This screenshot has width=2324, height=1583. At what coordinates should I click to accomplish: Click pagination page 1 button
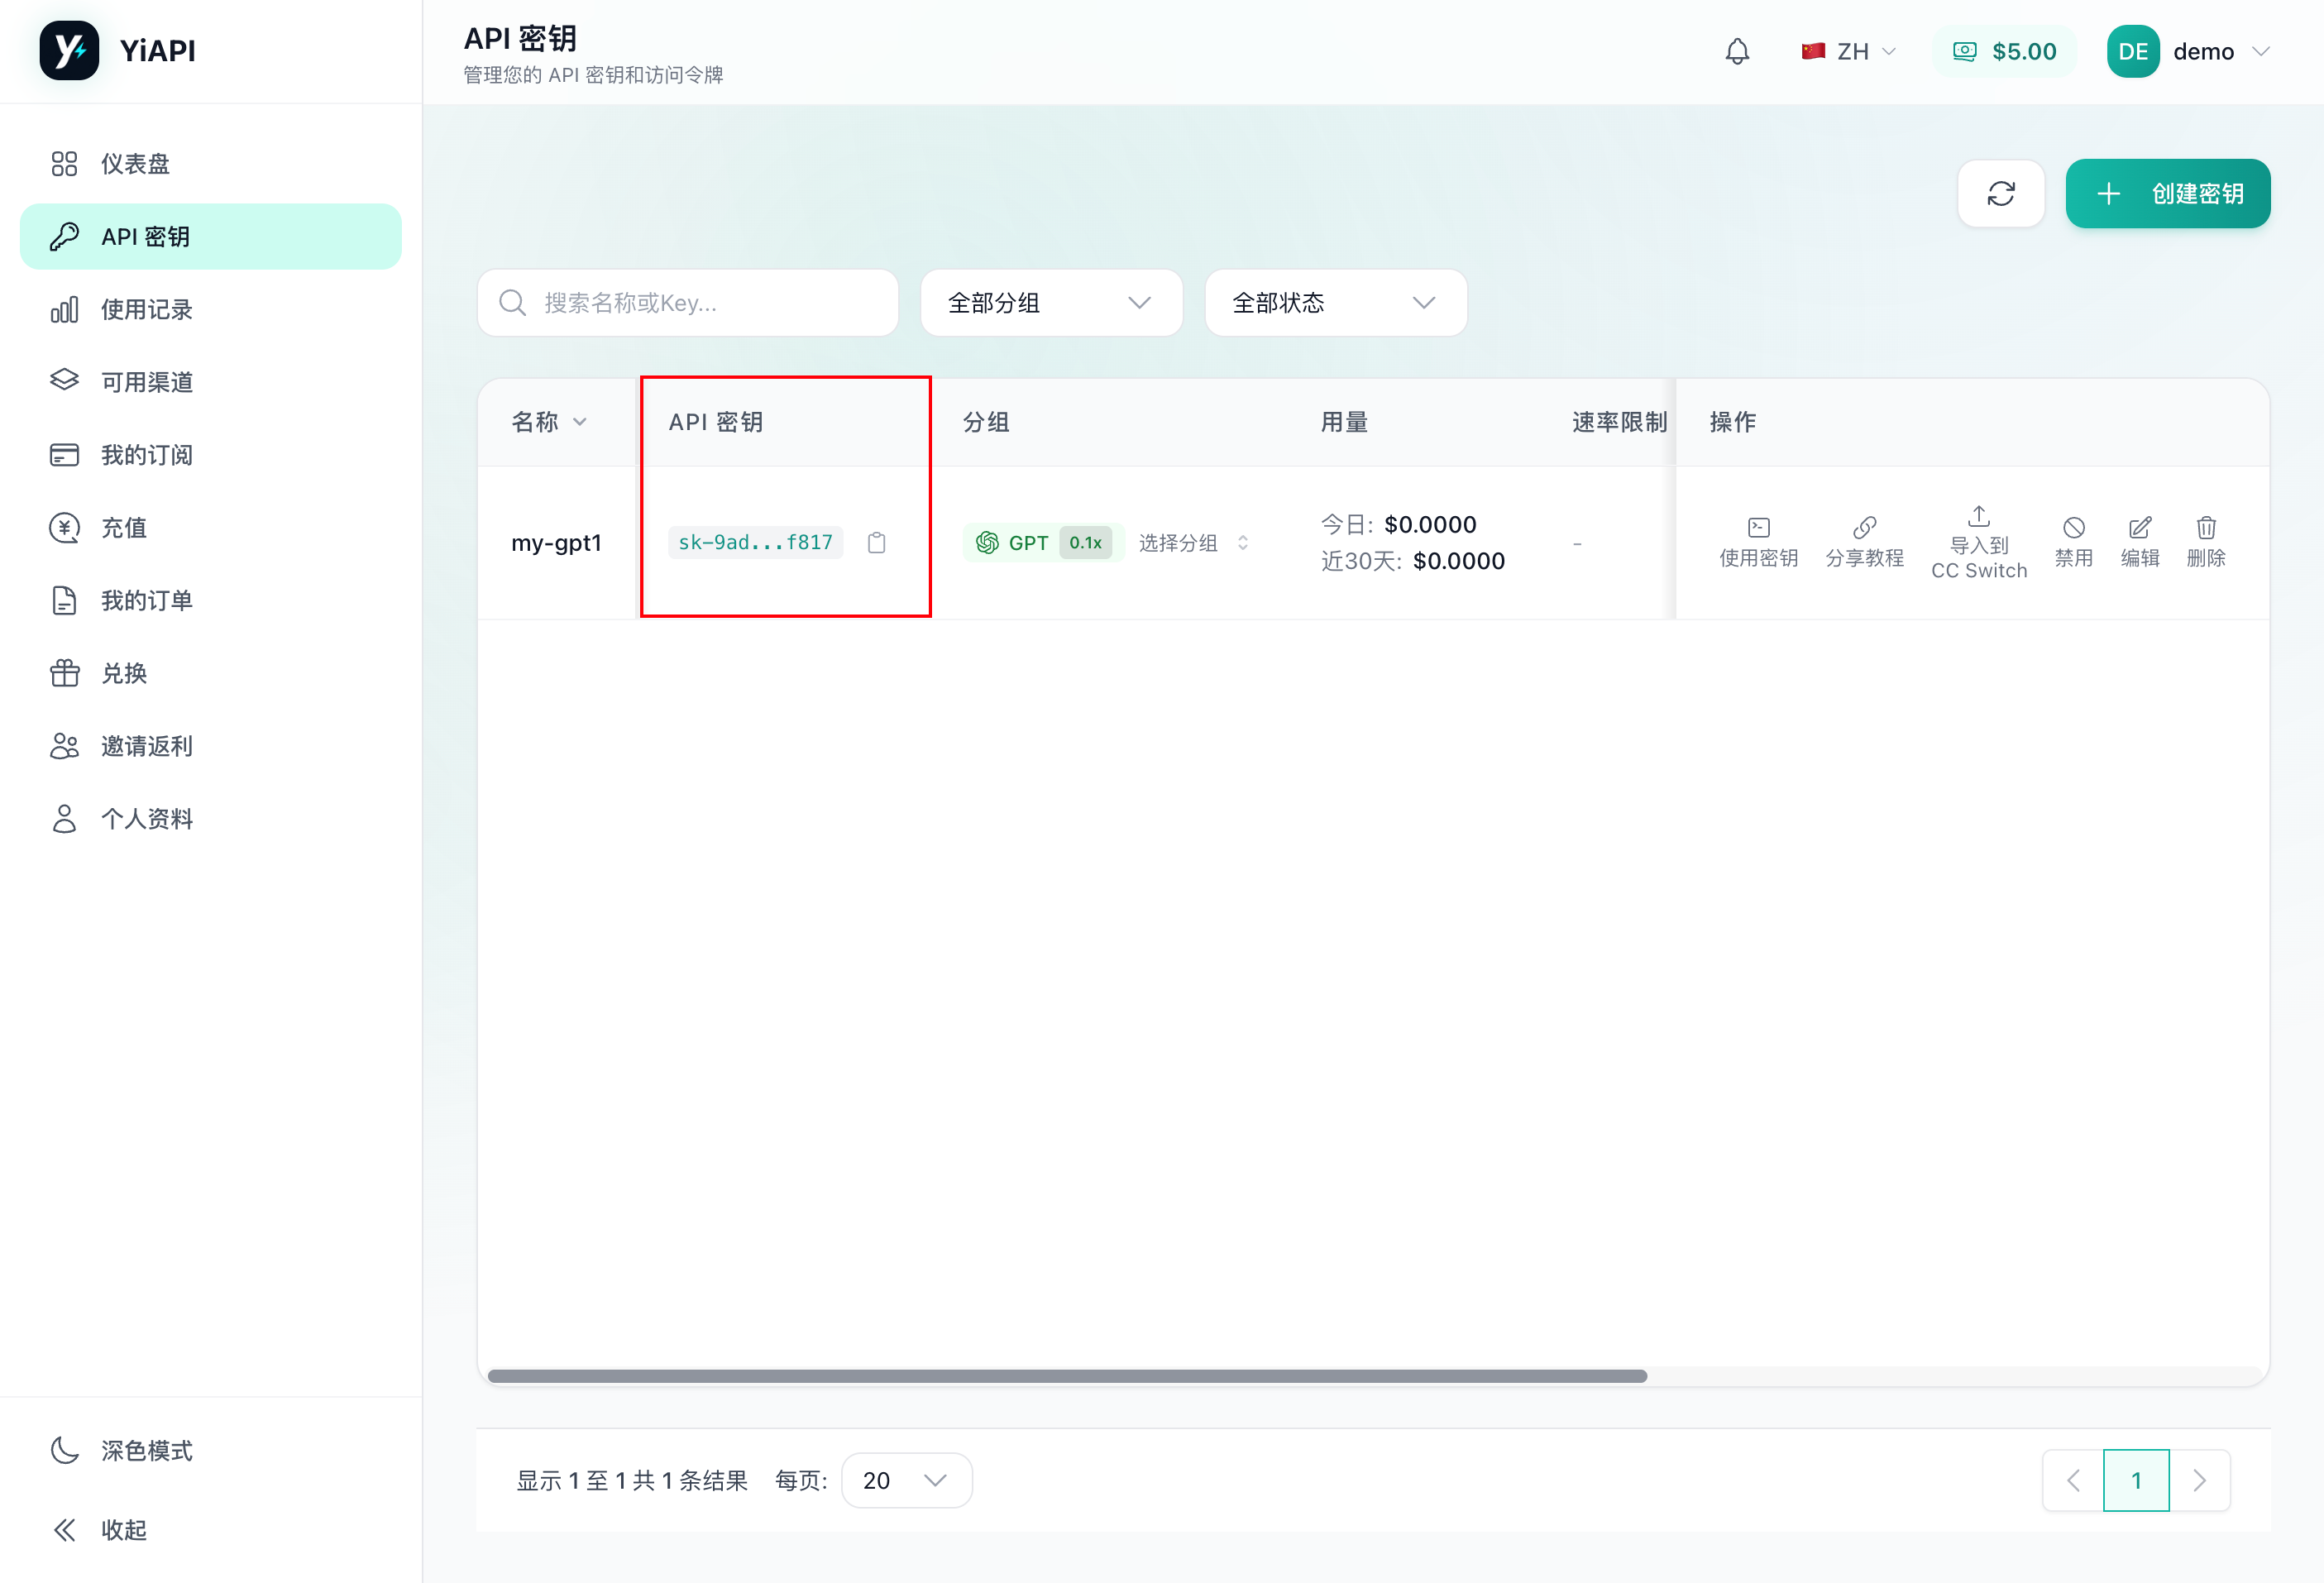coord(2135,1480)
